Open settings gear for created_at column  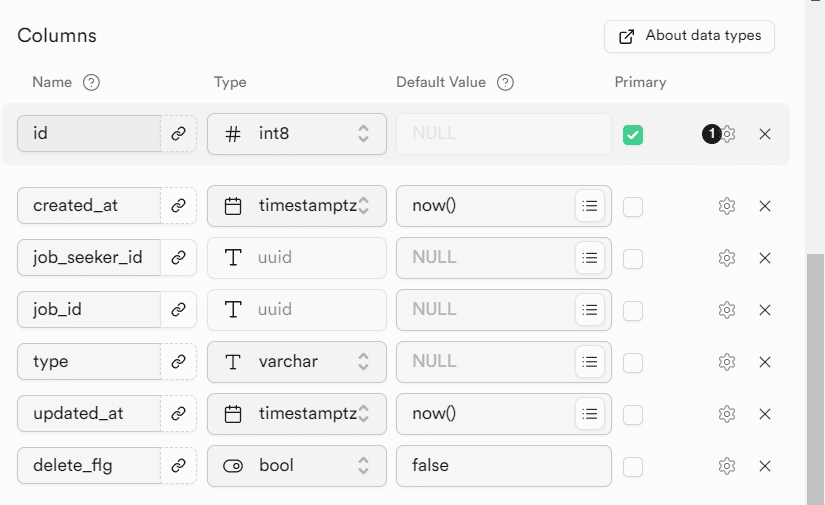coord(727,206)
